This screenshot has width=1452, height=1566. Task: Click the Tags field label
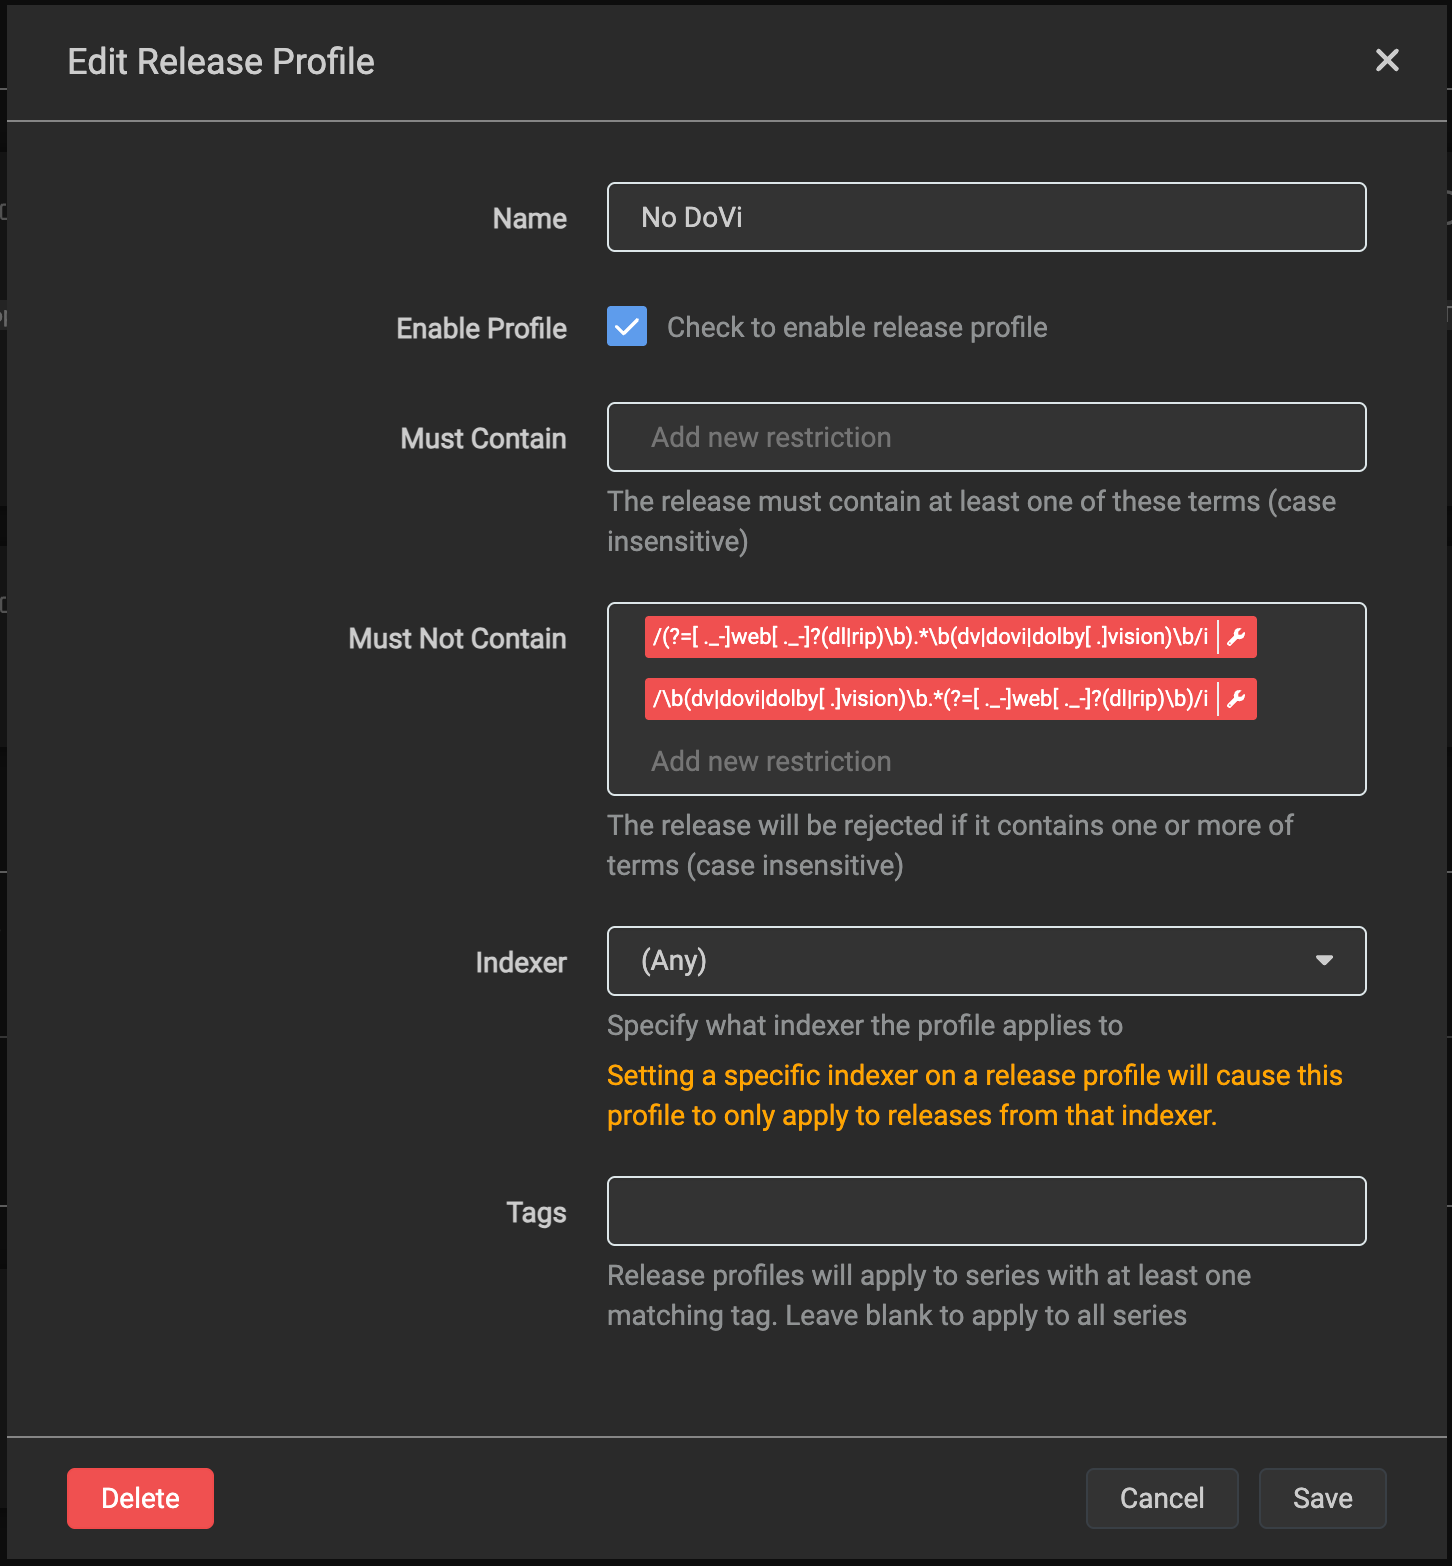(536, 1213)
